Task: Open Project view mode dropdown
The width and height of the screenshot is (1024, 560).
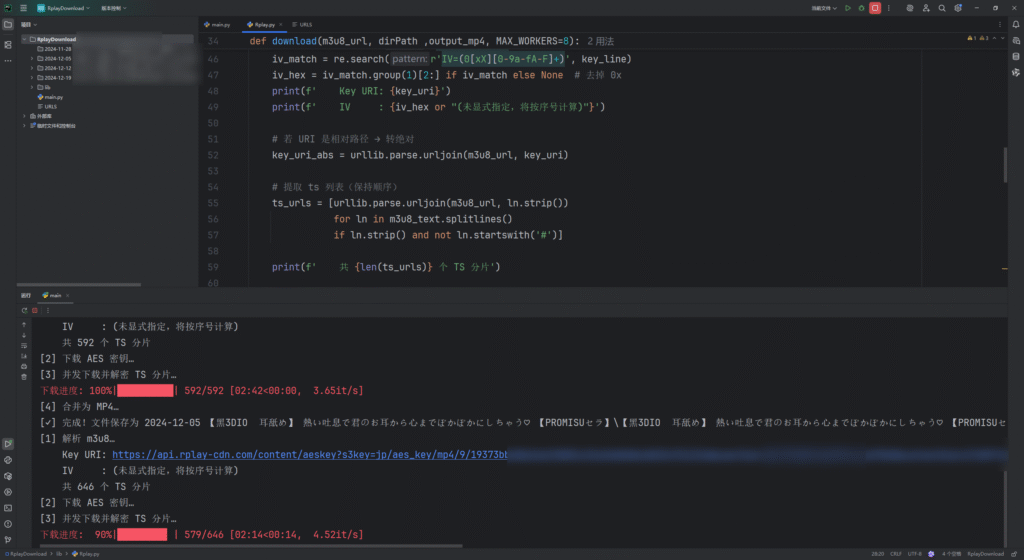Action: pyautogui.click(x=29, y=25)
